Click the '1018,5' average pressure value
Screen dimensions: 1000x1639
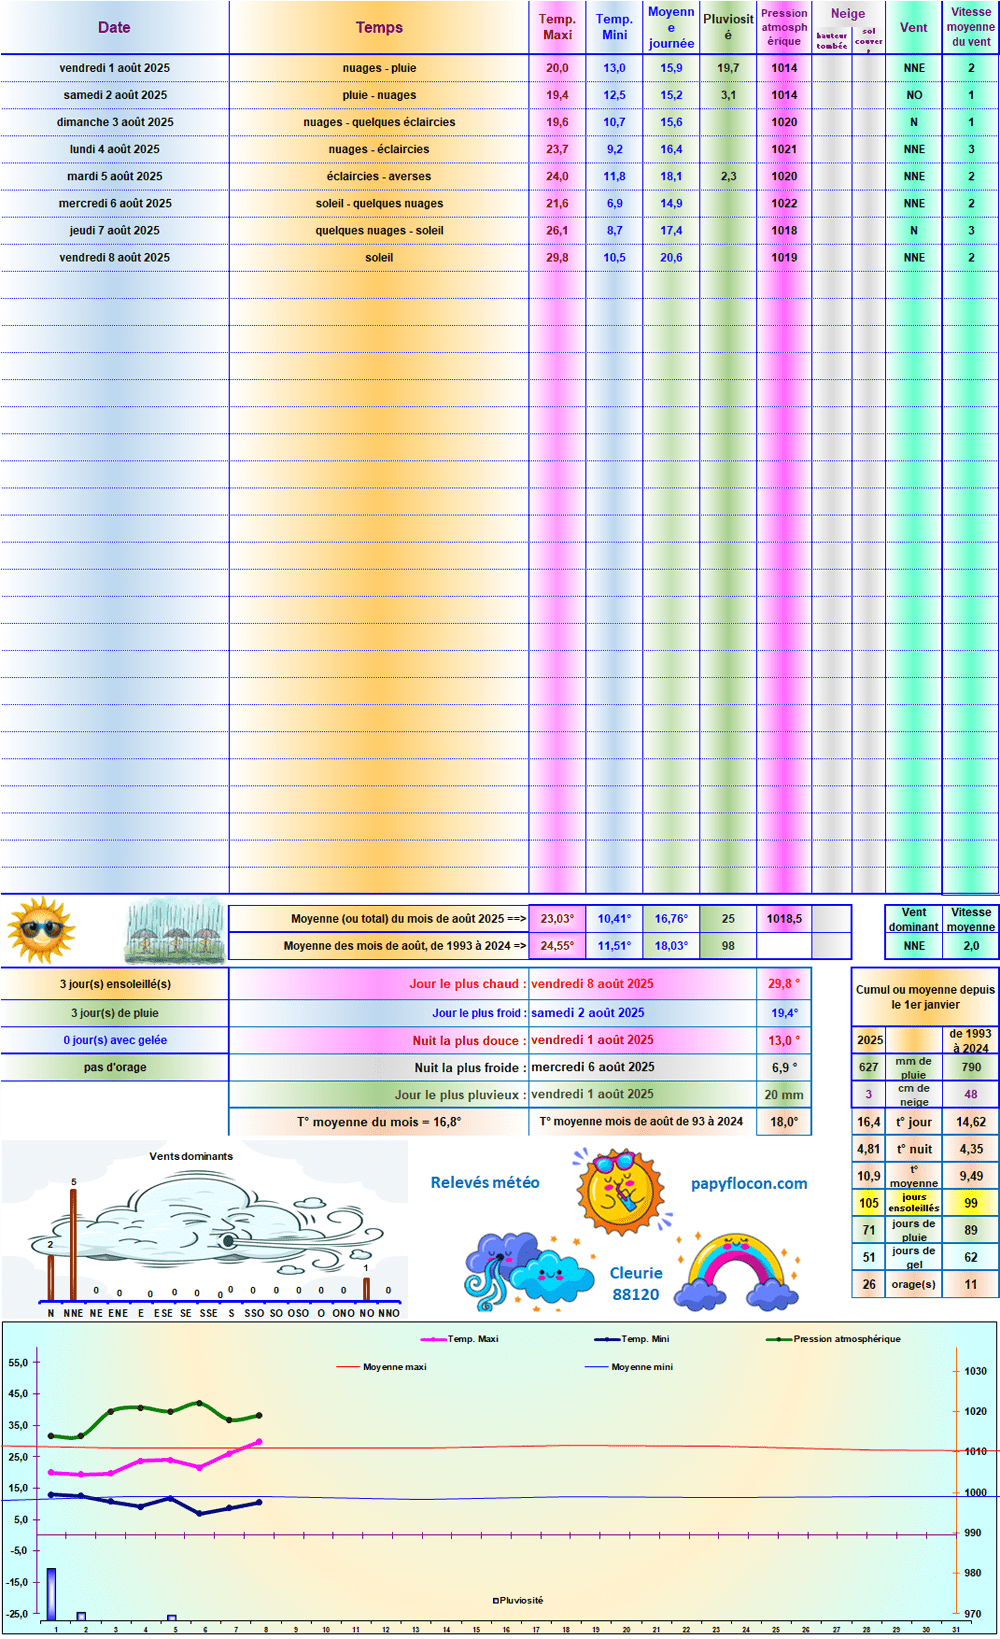click(x=784, y=918)
